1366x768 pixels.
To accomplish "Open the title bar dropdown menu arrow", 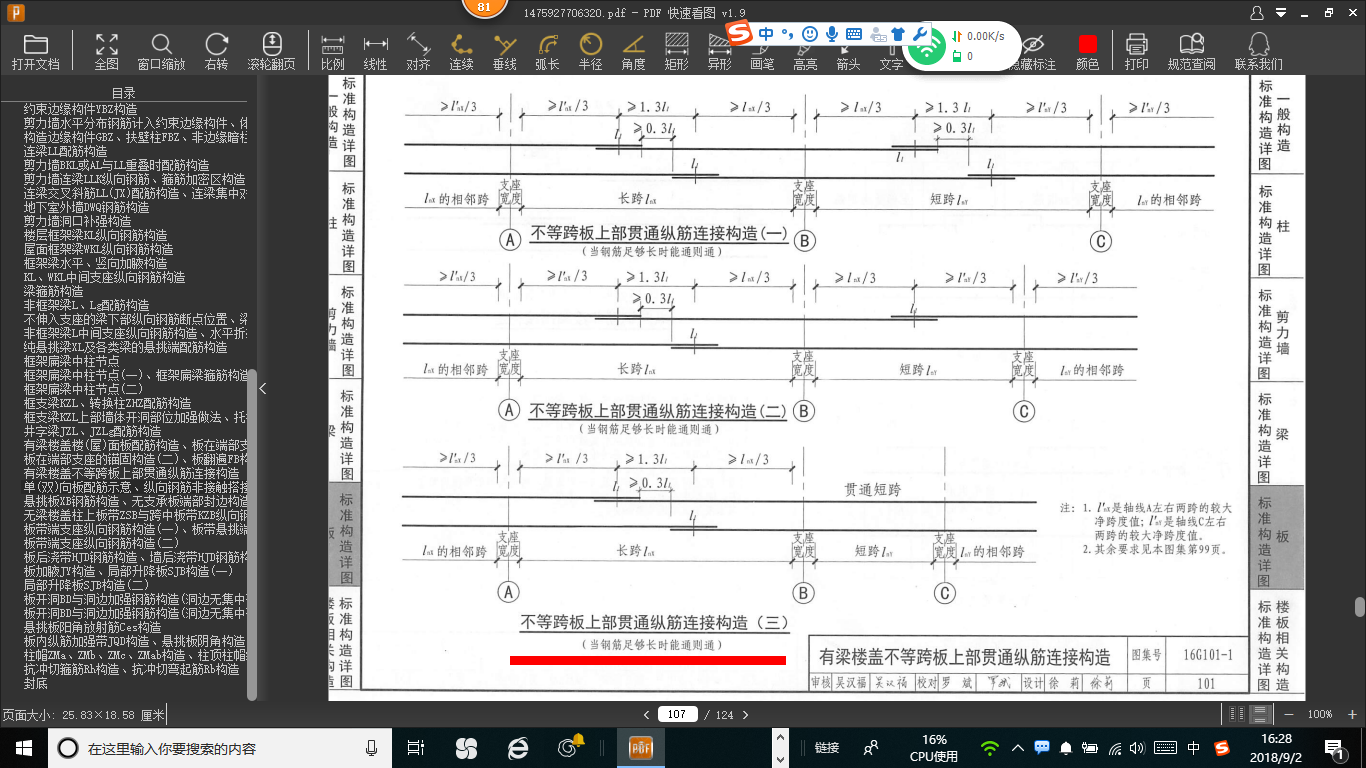I will pyautogui.click(x=1281, y=13).
